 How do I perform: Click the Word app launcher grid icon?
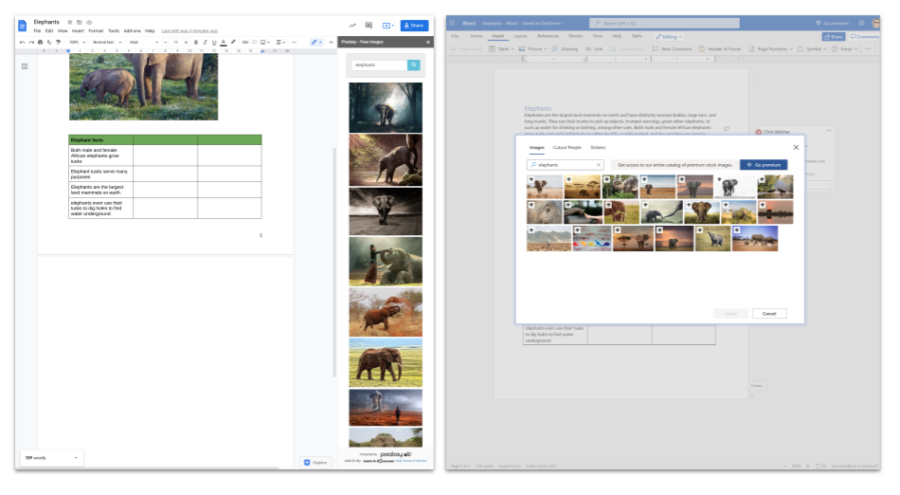[452, 23]
